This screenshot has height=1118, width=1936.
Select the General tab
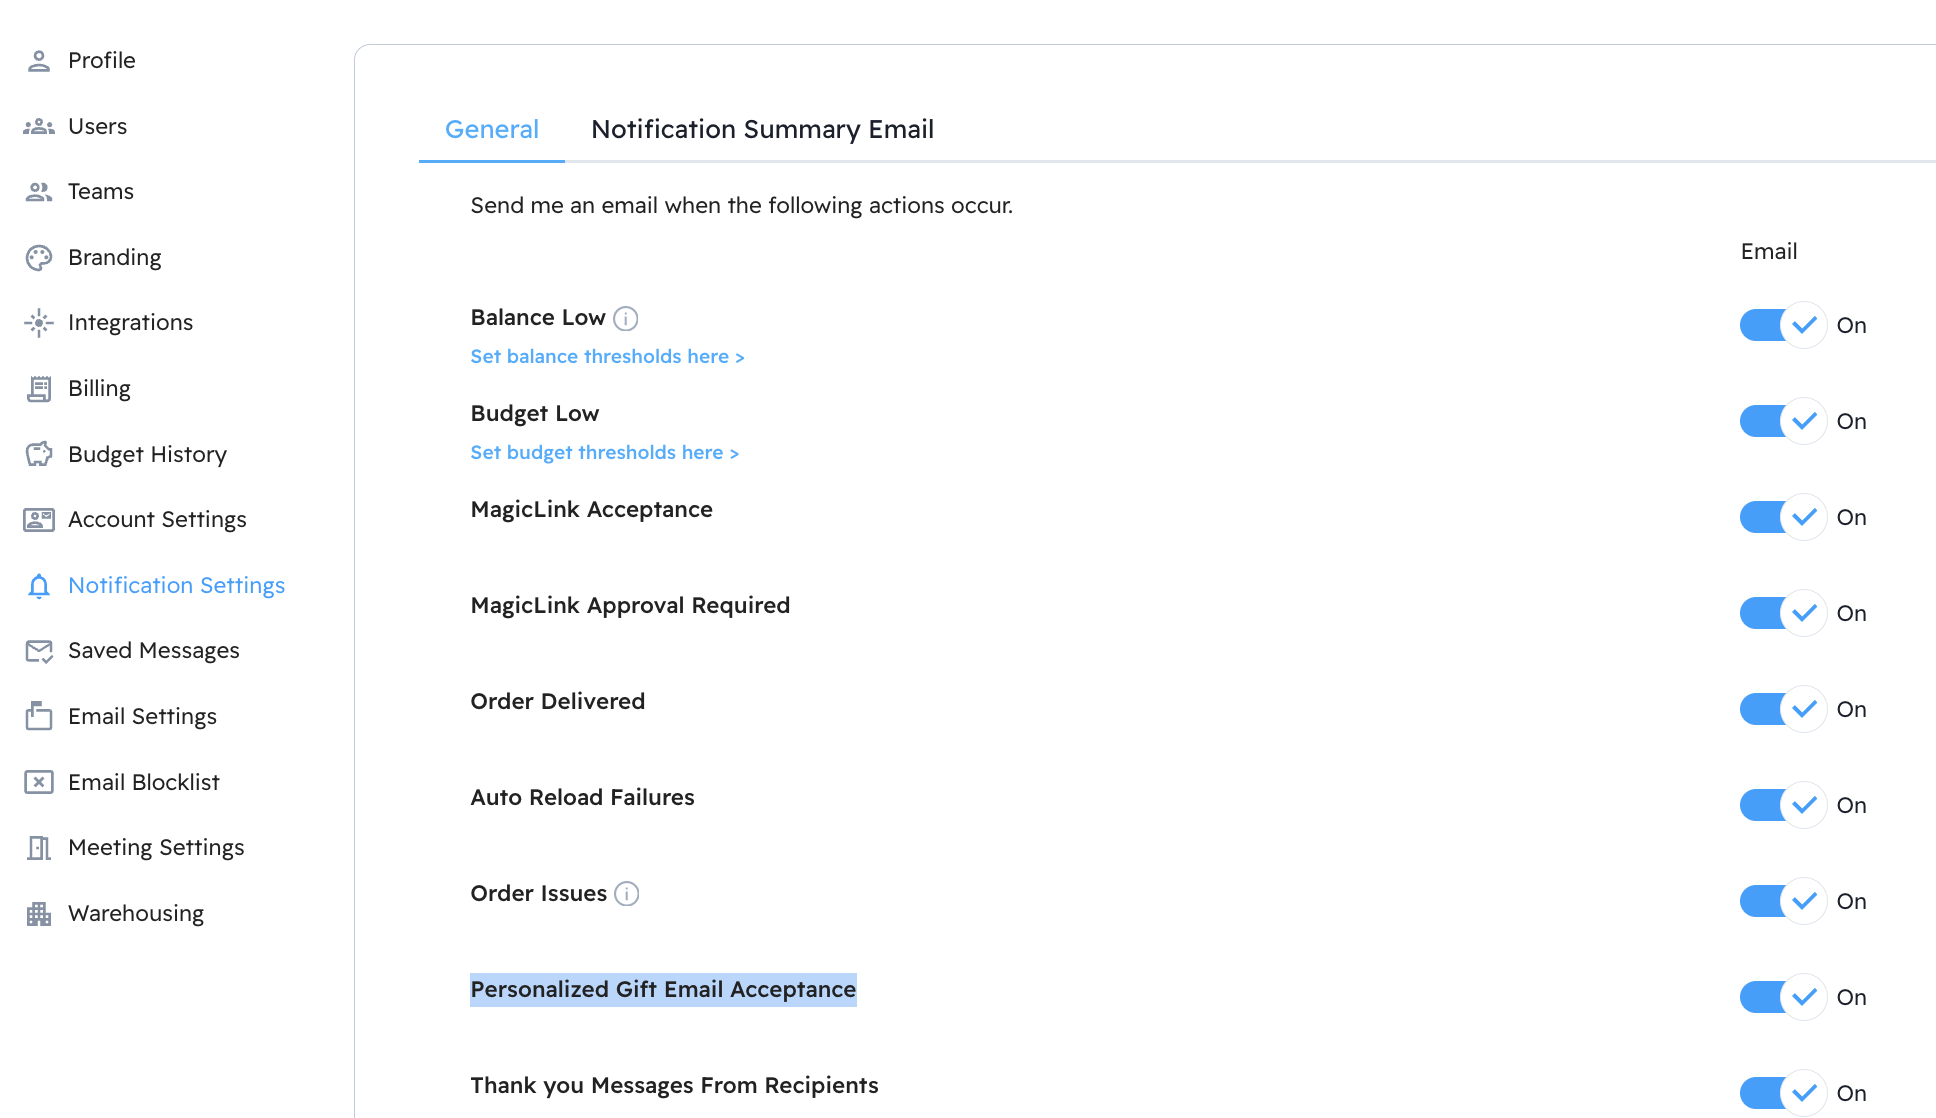point(491,129)
